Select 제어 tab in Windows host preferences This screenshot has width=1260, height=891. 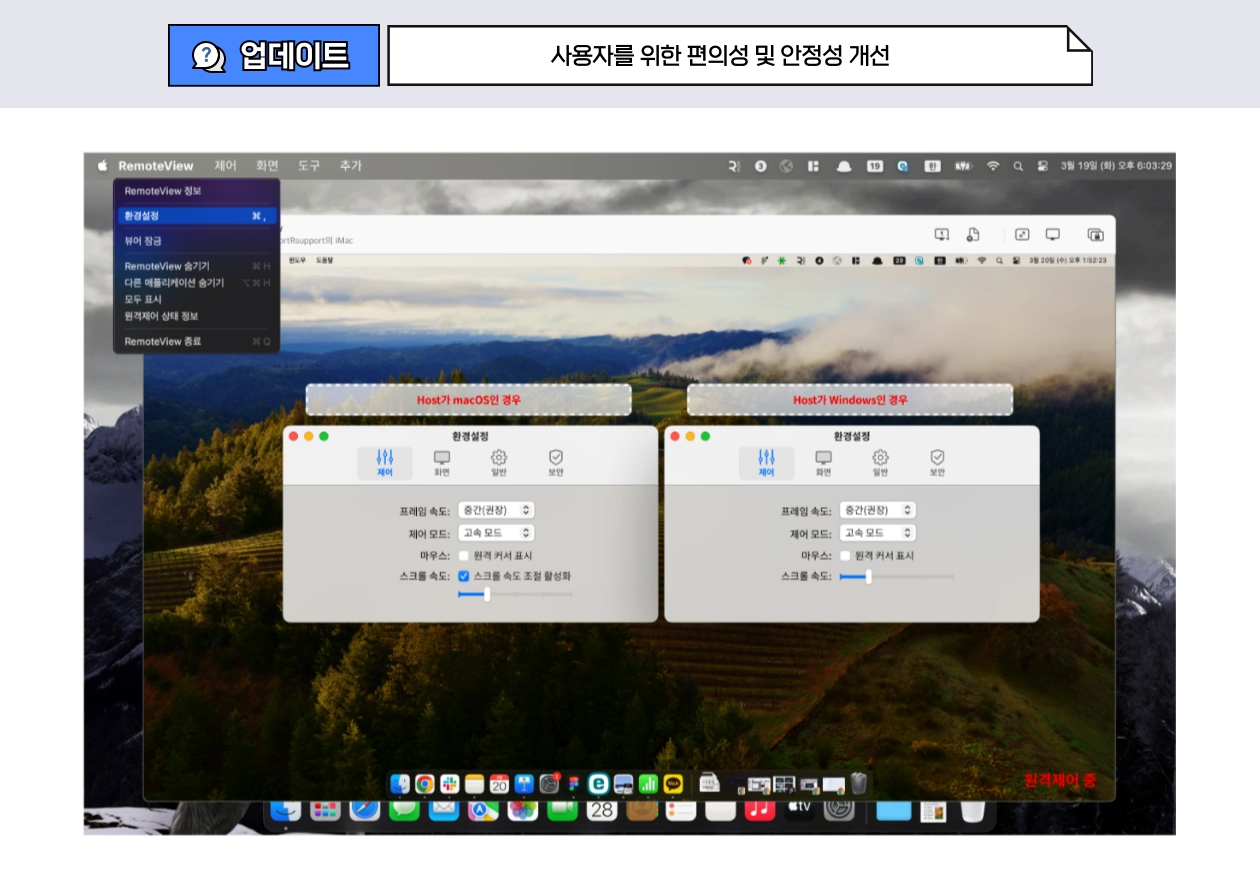click(x=767, y=463)
